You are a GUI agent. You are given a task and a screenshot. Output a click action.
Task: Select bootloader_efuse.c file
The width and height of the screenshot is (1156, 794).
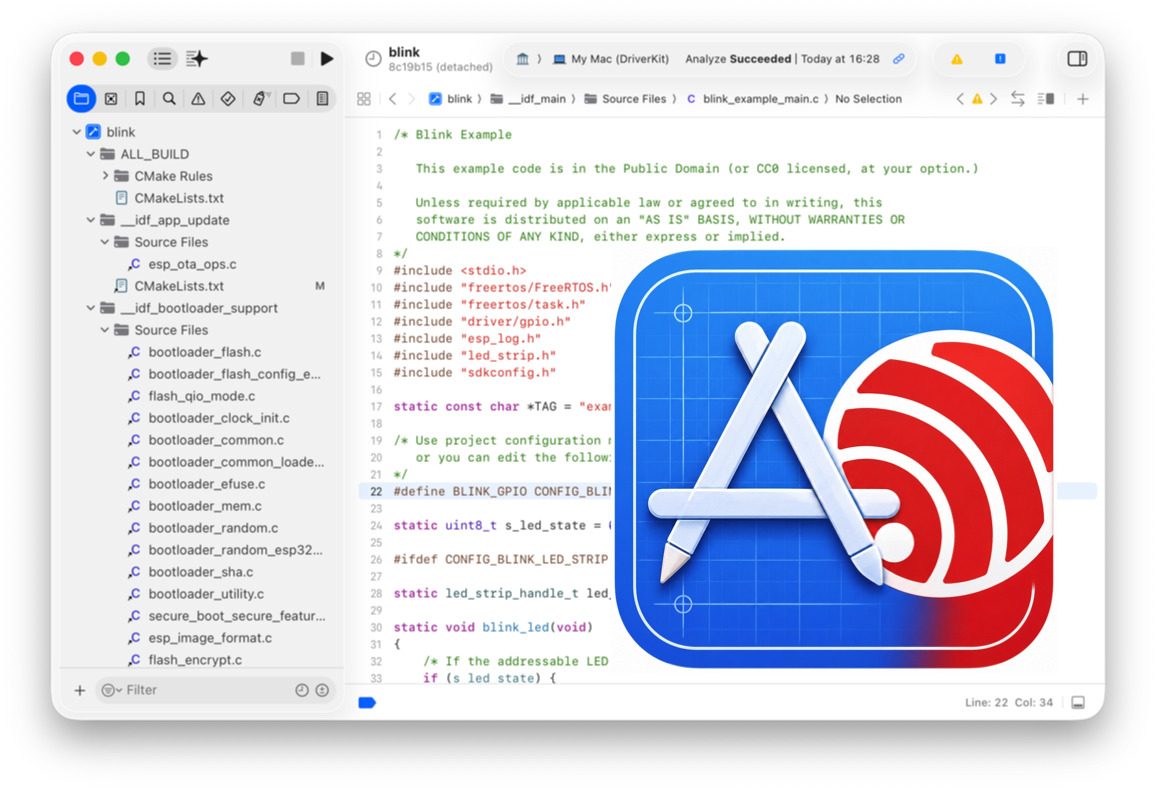(206, 484)
